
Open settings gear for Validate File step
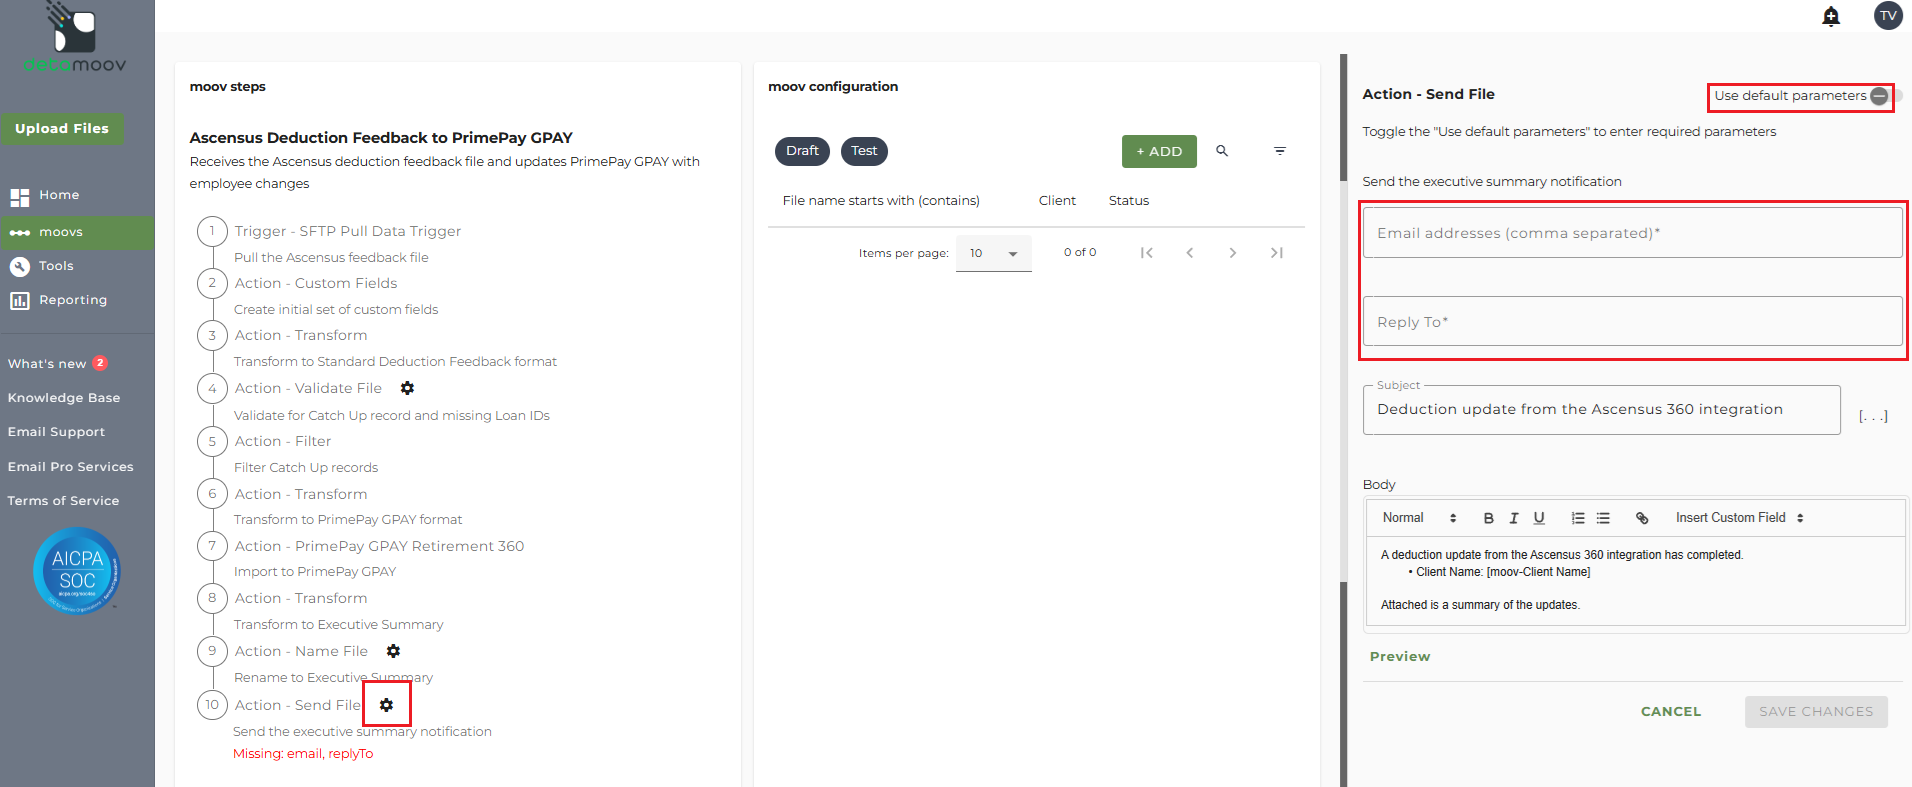point(407,388)
